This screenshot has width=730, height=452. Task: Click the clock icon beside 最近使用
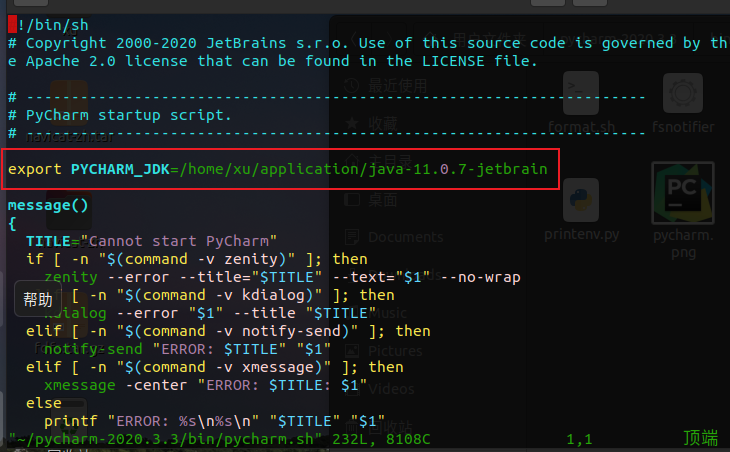pos(352,86)
